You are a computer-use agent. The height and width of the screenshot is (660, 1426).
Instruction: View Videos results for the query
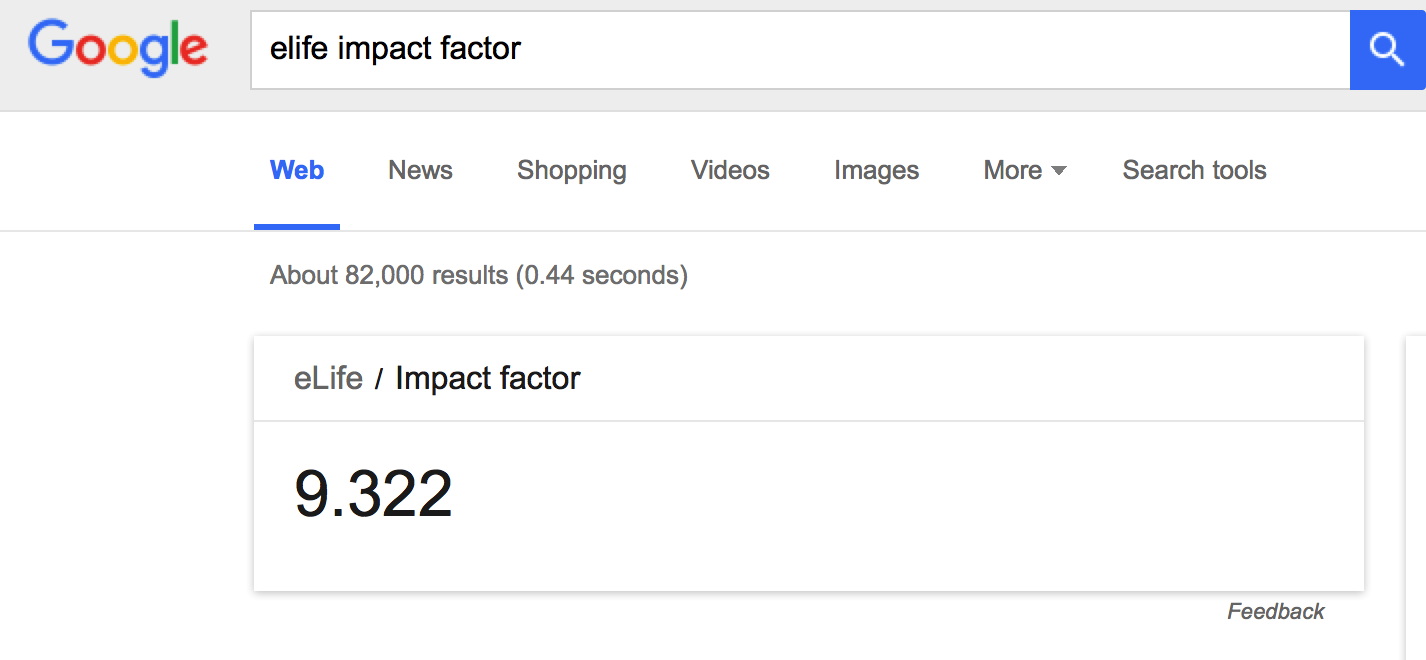[729, 170]
